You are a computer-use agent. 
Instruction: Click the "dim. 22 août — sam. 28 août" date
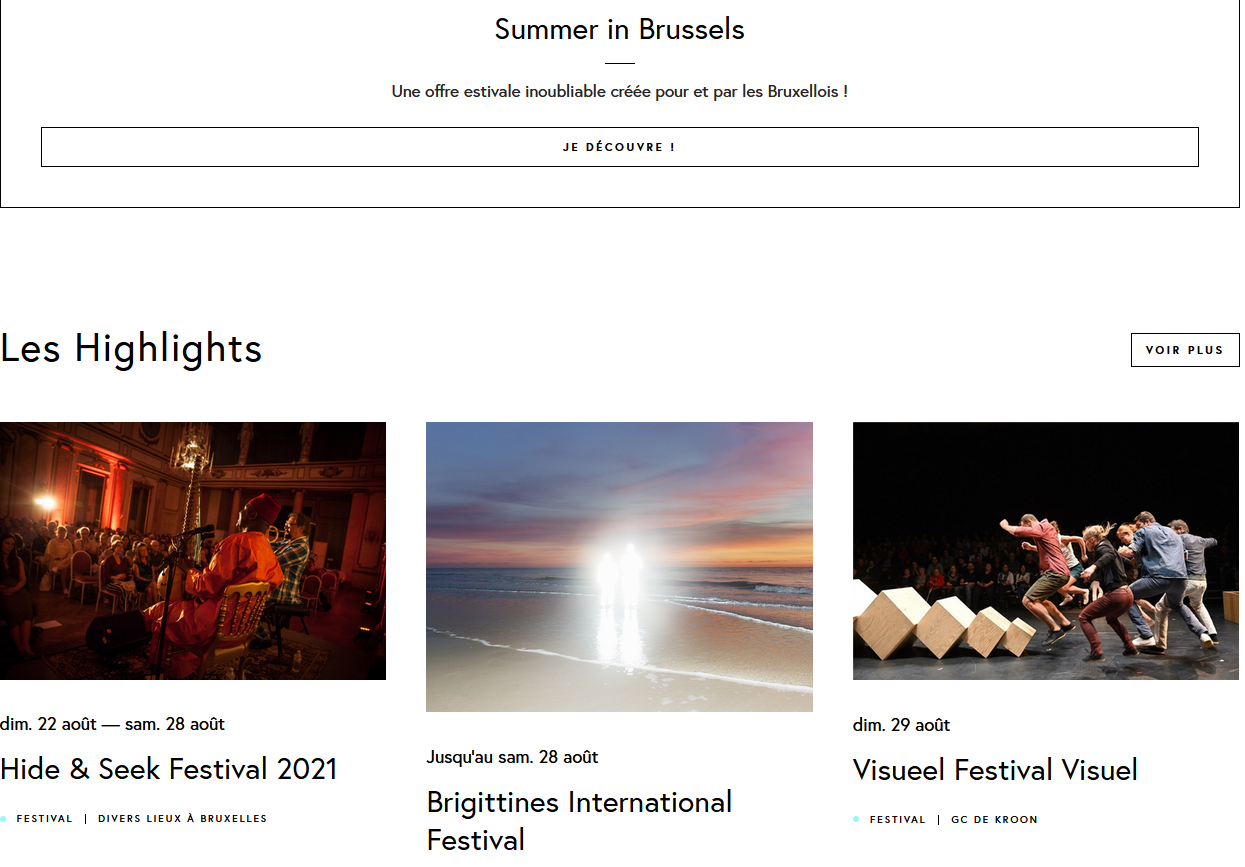coord(112,724)
